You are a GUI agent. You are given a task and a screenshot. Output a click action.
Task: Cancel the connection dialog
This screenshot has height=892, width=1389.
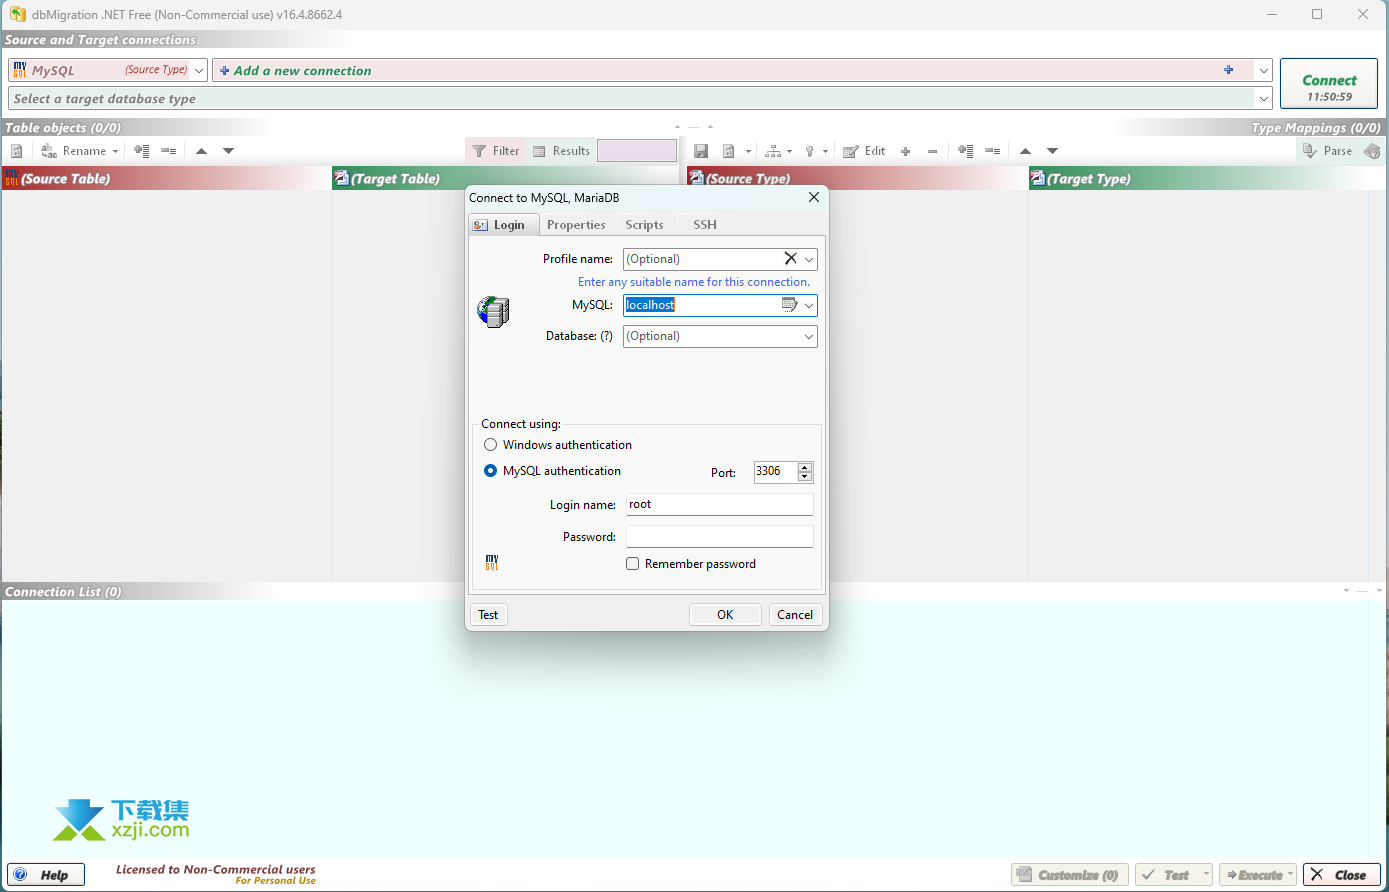pos(795,615)
